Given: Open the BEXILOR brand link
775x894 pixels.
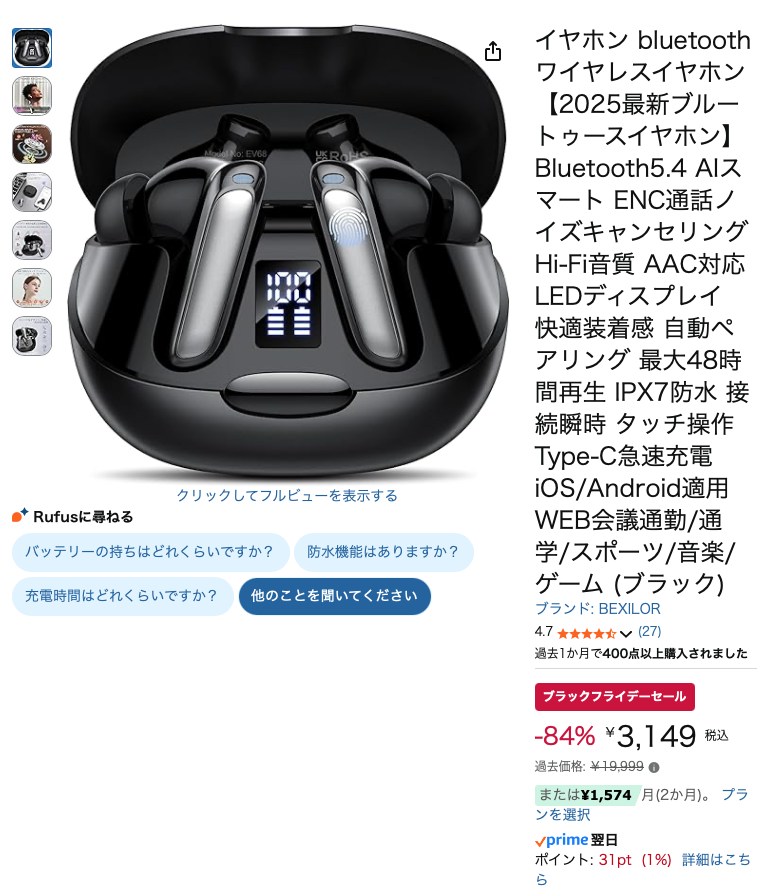Looking at the screenshot, I should click(x=598, y=609).
